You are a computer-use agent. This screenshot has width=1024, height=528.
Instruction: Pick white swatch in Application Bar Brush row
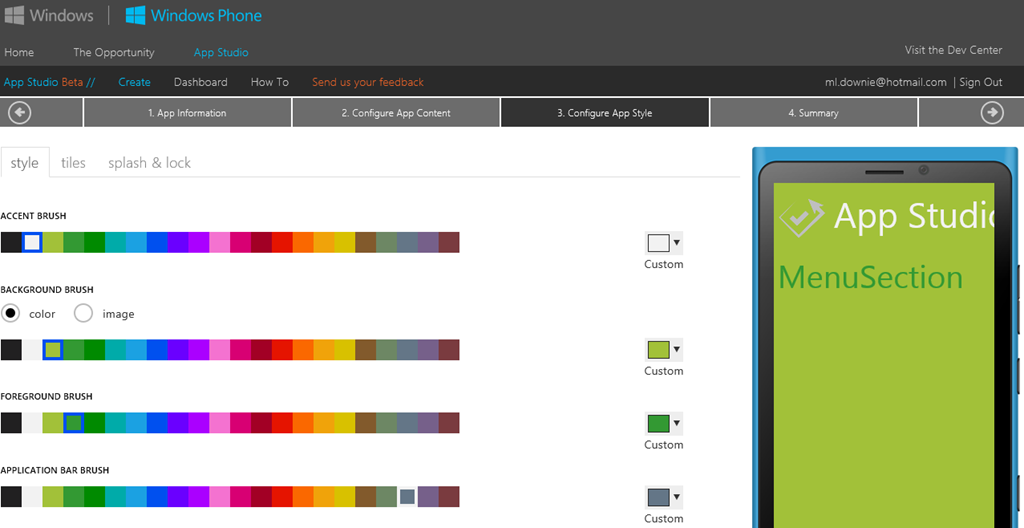click(x=32, y=497)
